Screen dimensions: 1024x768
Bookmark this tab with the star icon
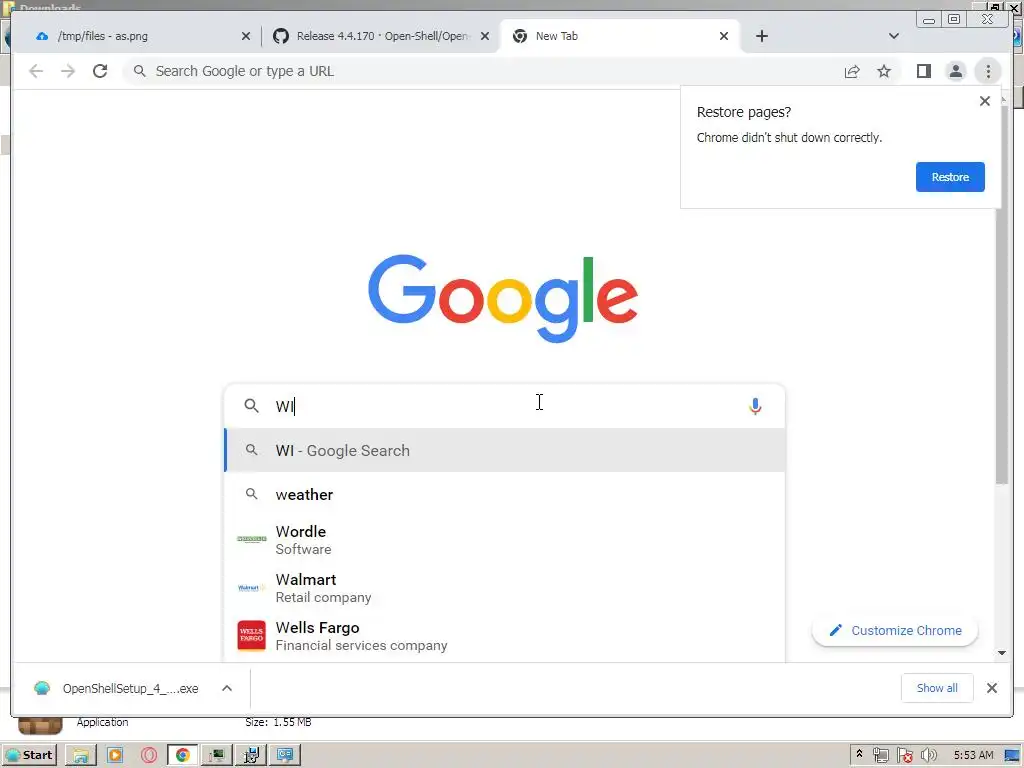coord(884,71)
